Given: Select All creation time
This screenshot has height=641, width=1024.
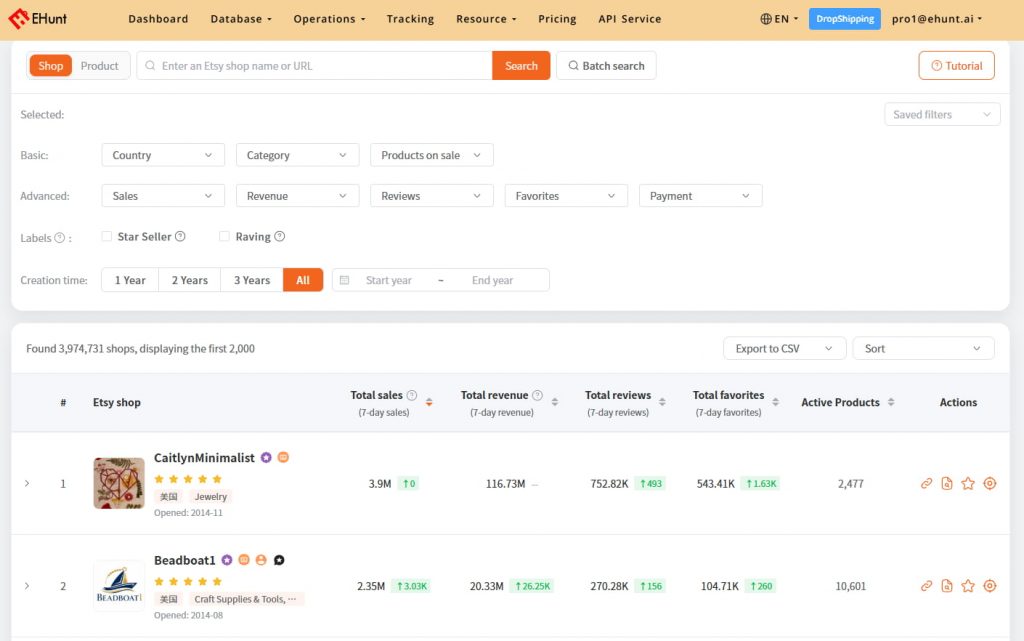Looking at the screenshot, I should pyautogui.click(x=302, y=280).
